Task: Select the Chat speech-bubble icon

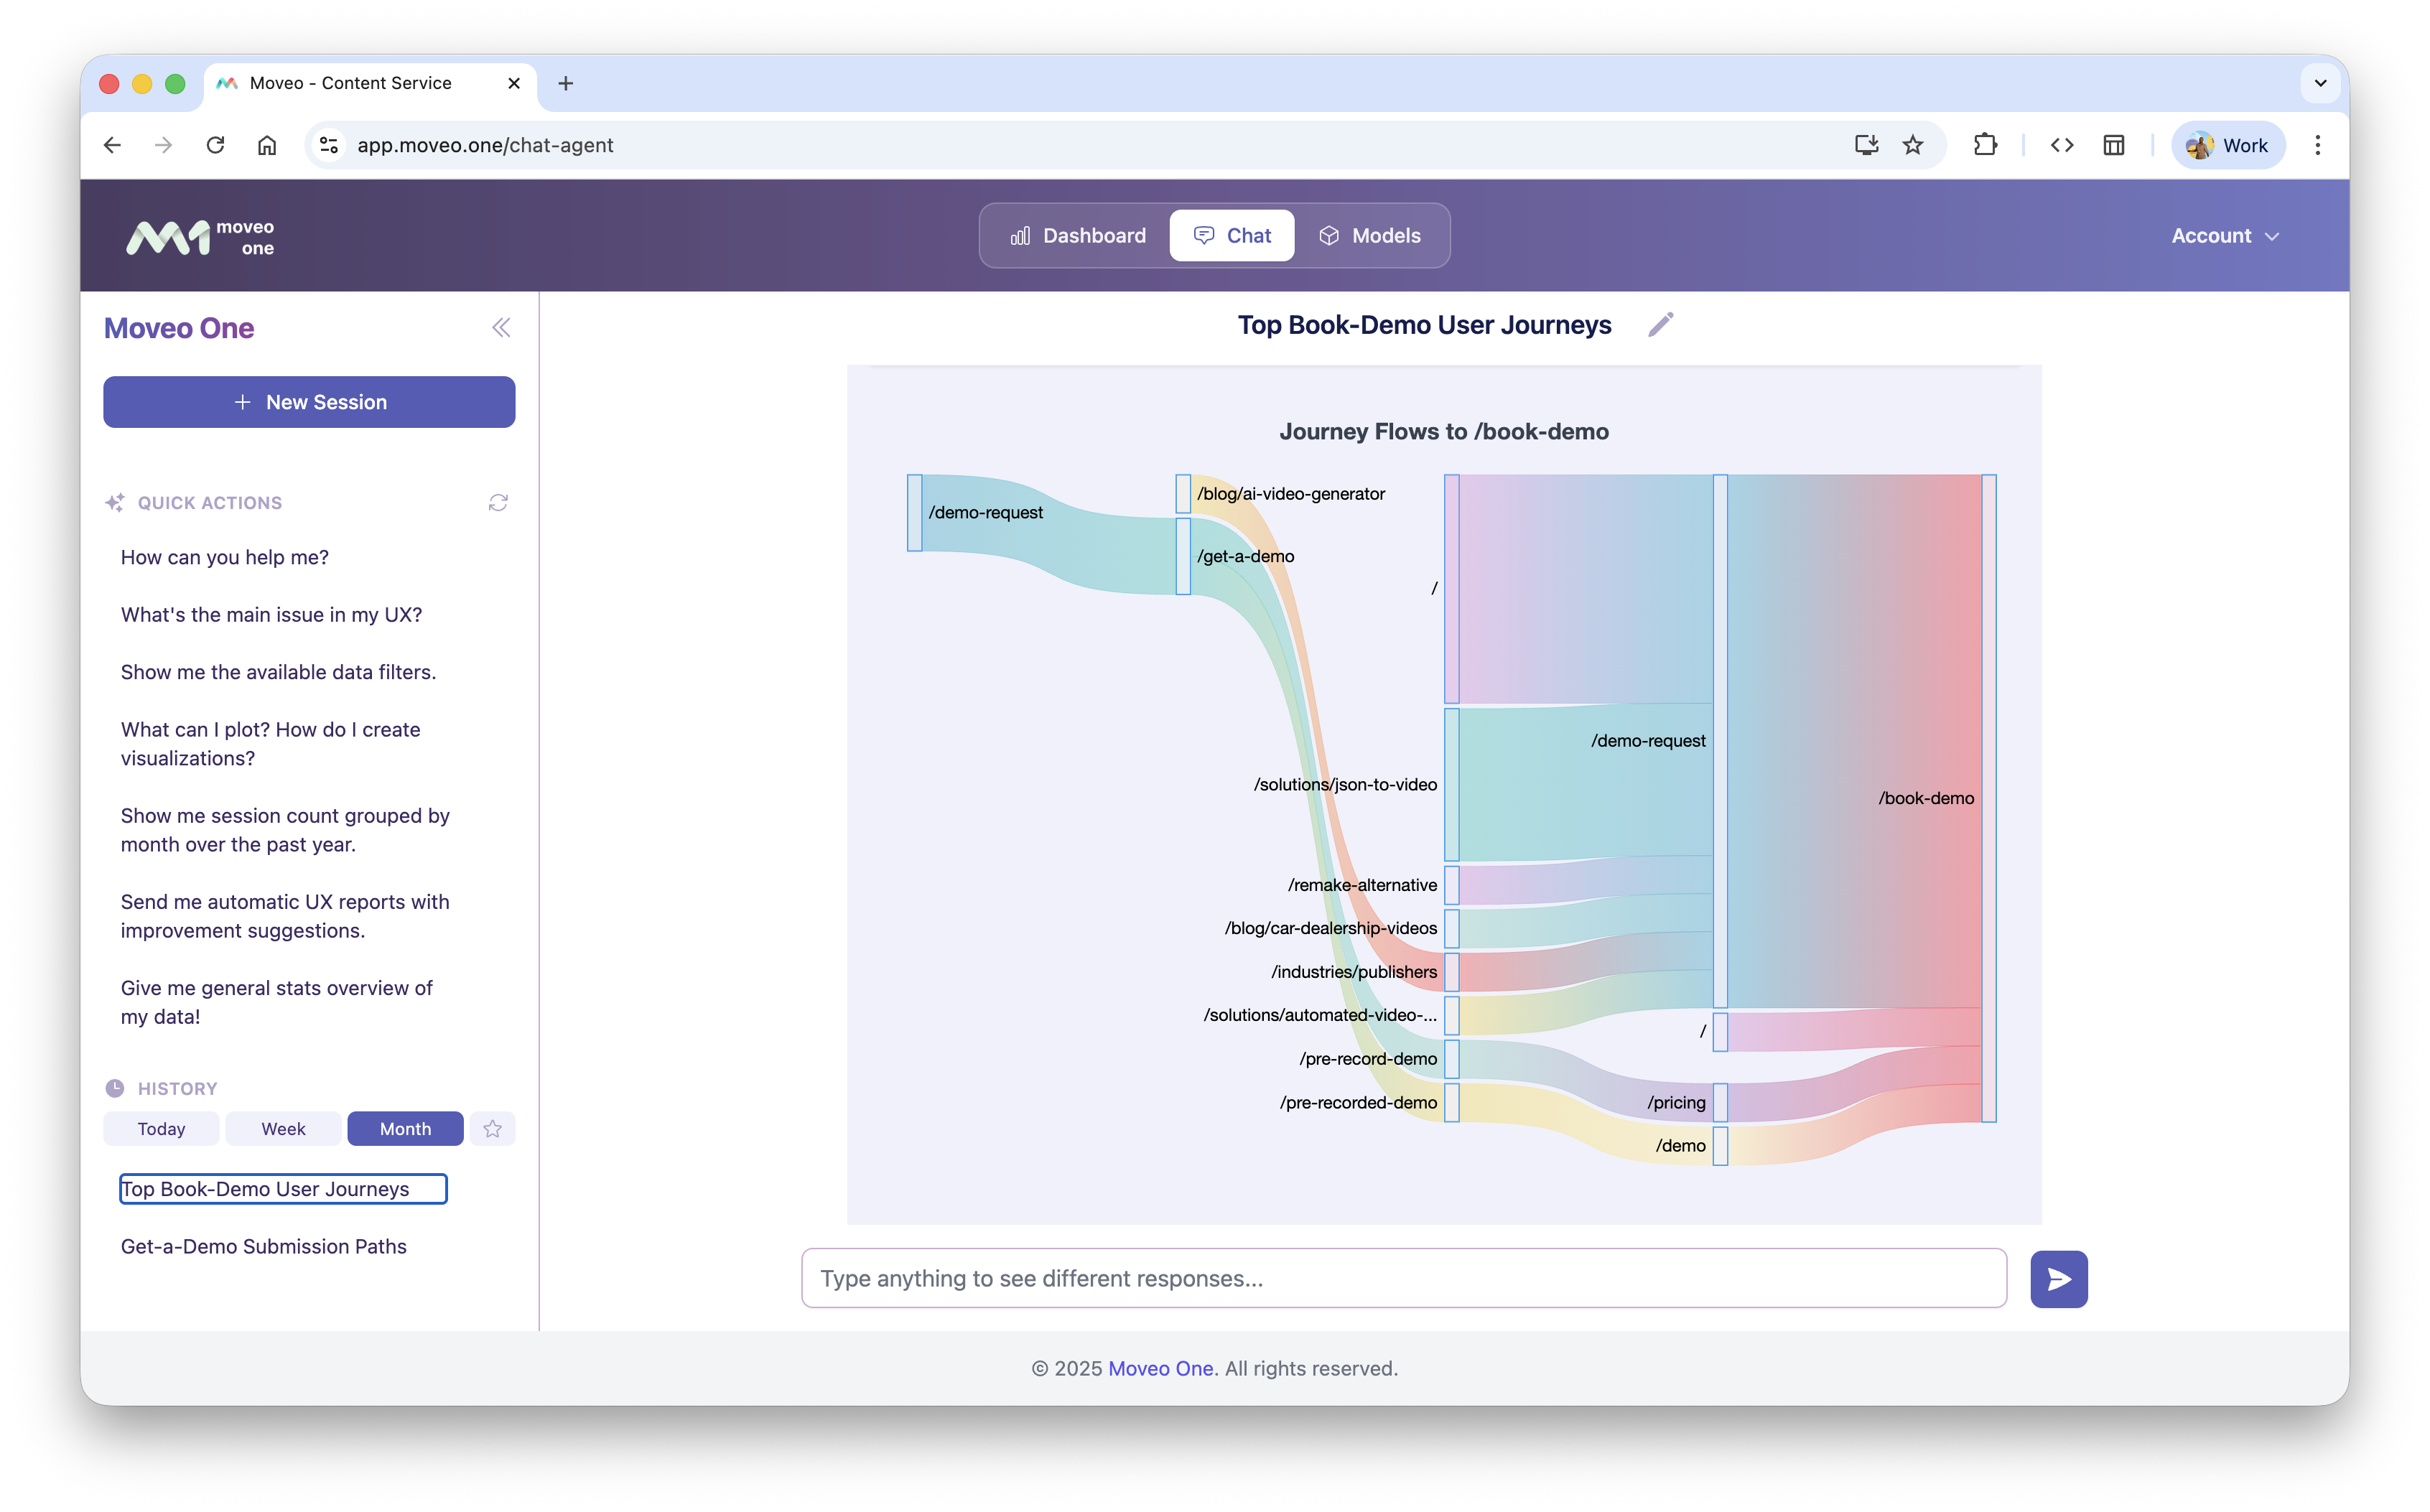Action: coord(1203,235)
